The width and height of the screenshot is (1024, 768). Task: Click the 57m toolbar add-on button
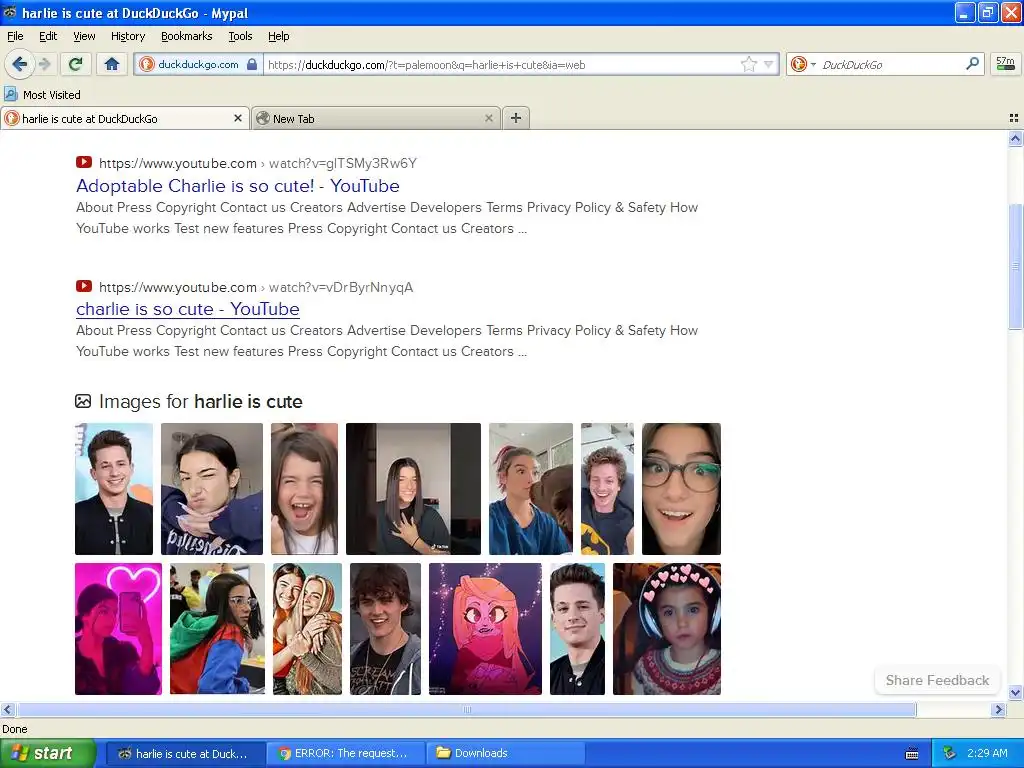(x=1005, y=64)
